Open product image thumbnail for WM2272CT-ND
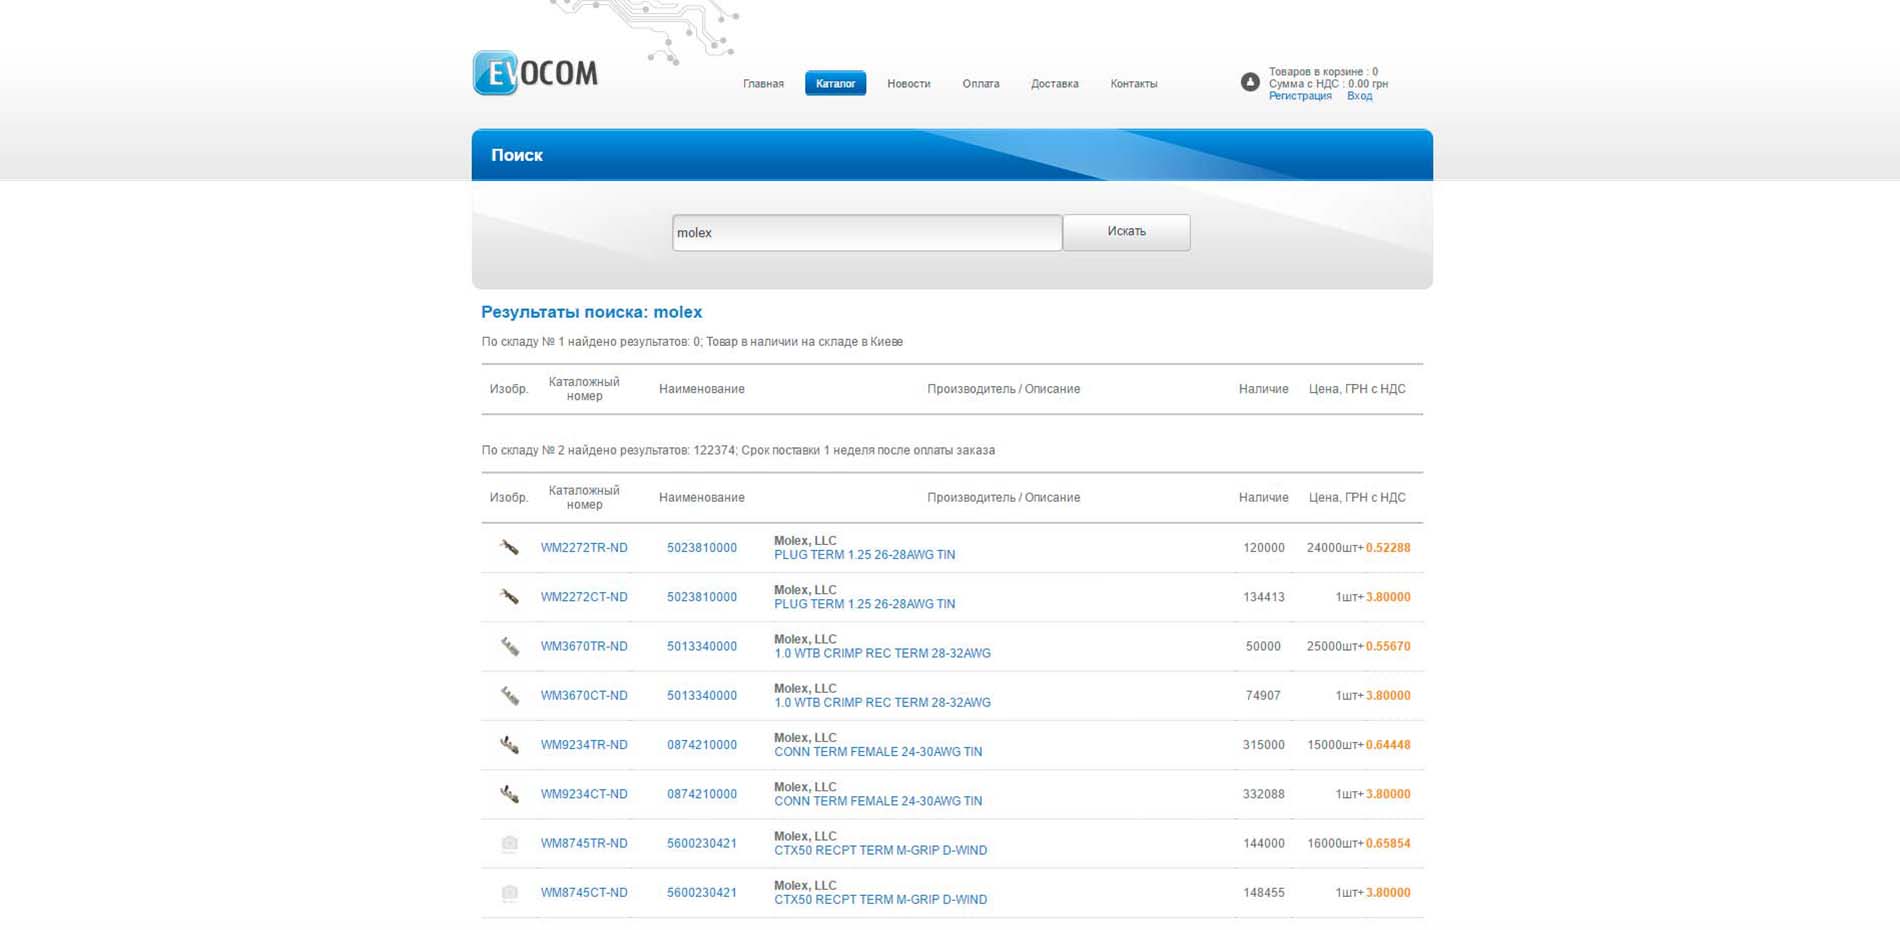The image size is (1900, 930). pyautogui.click(x=509, y=597)
